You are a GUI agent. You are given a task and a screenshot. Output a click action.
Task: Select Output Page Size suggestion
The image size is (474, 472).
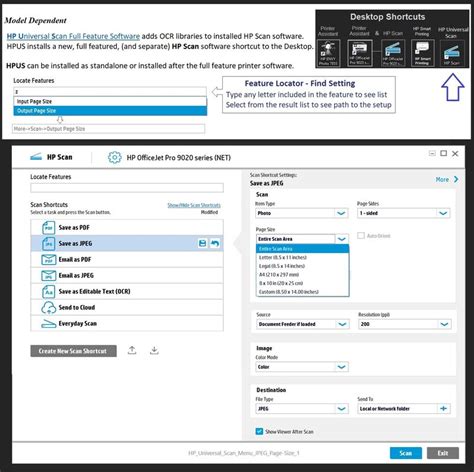(110, 111)
